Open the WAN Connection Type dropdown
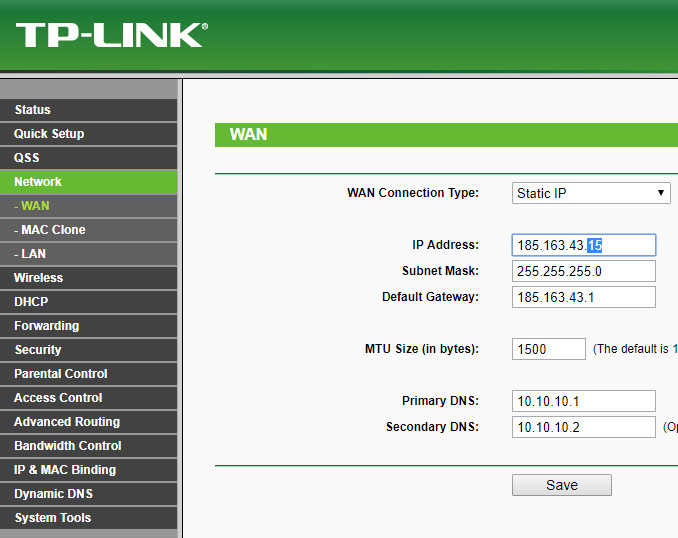The image size is (678, 538). coord(590,193)
